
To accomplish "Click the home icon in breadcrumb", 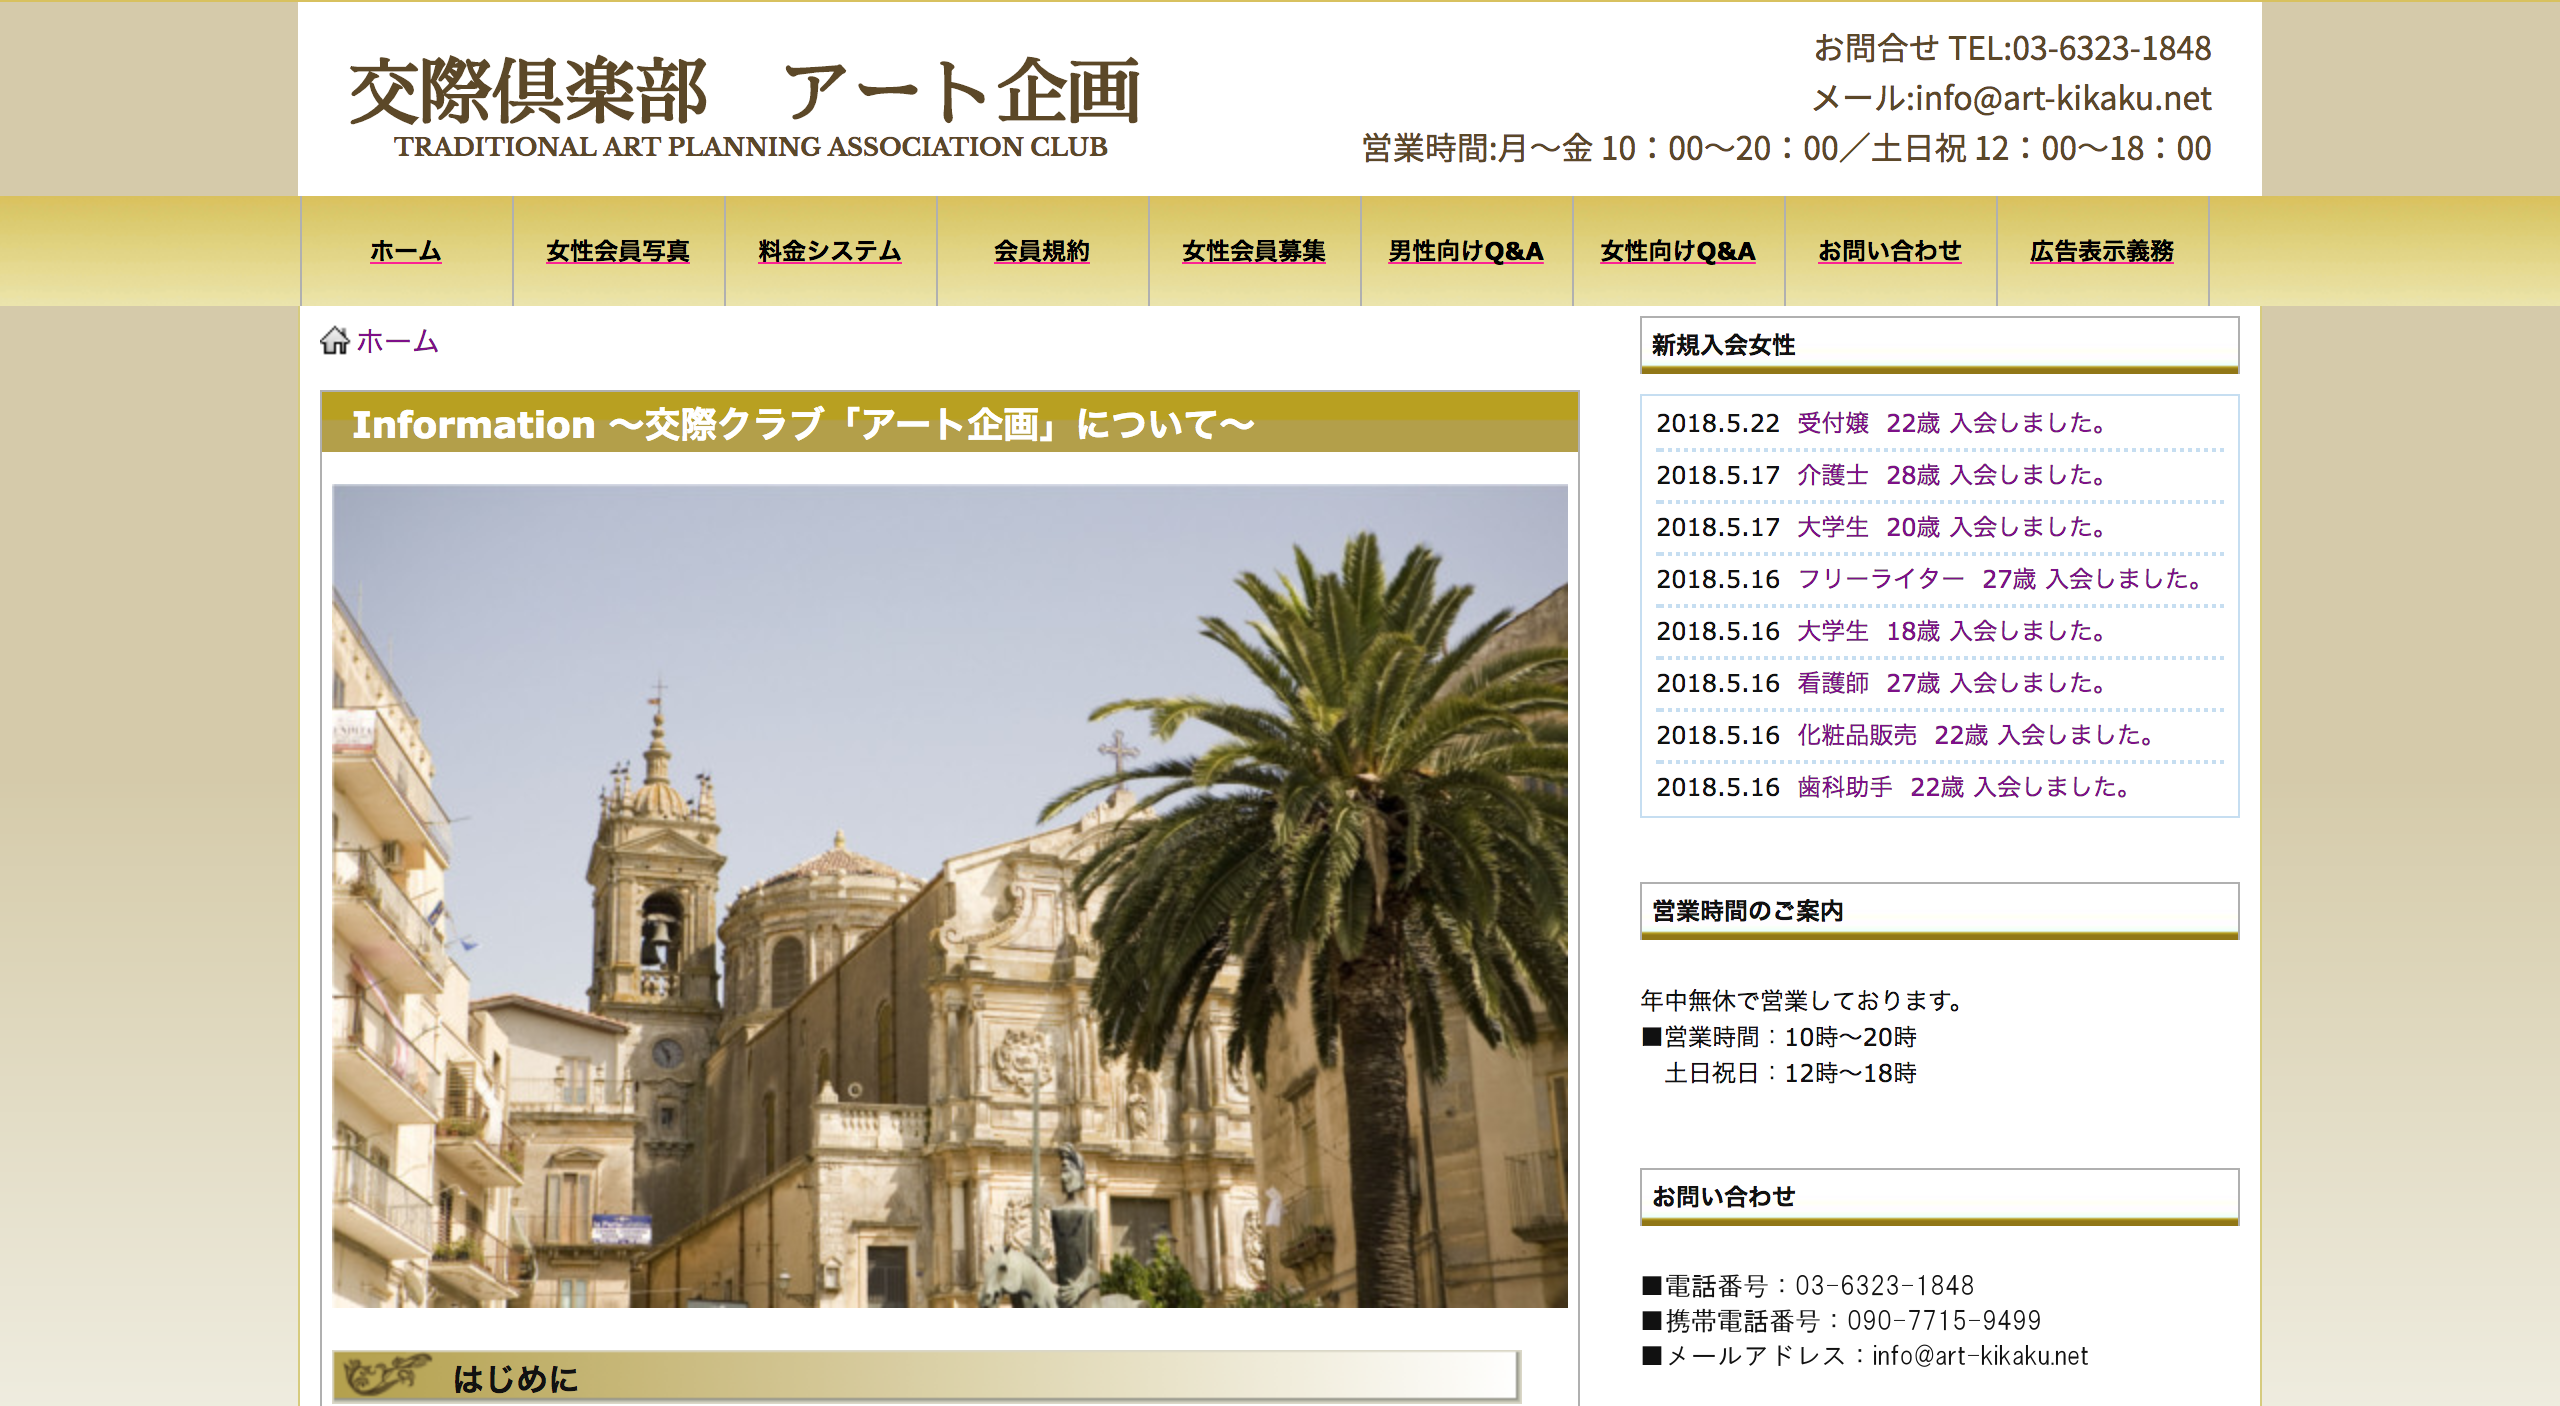I will click(334, 341).
